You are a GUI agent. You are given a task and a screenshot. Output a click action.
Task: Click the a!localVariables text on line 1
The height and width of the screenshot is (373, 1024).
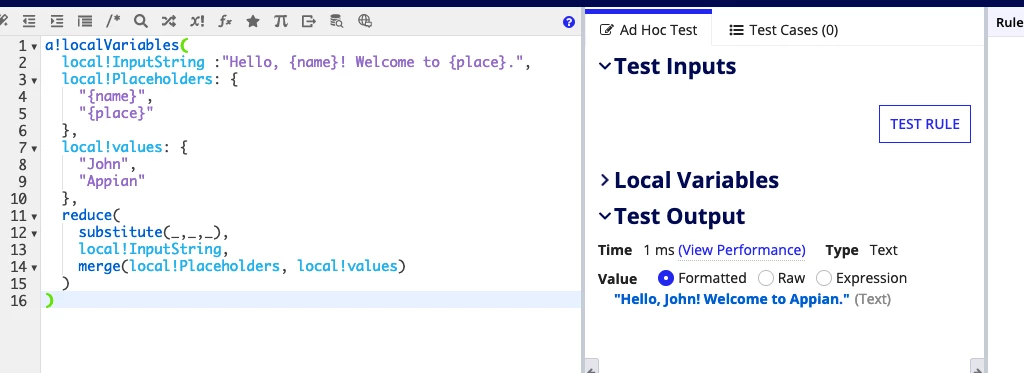click(x=112, y=46)
